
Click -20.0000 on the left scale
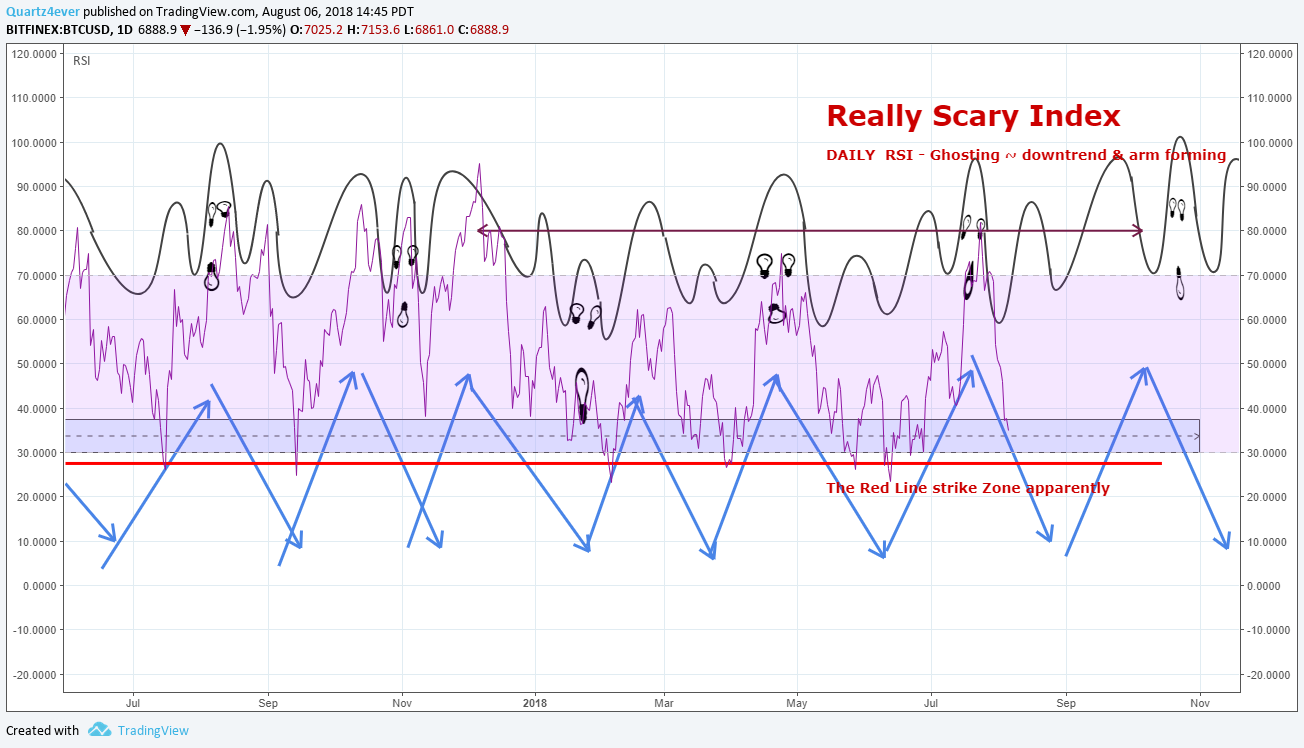coord(32,674)
